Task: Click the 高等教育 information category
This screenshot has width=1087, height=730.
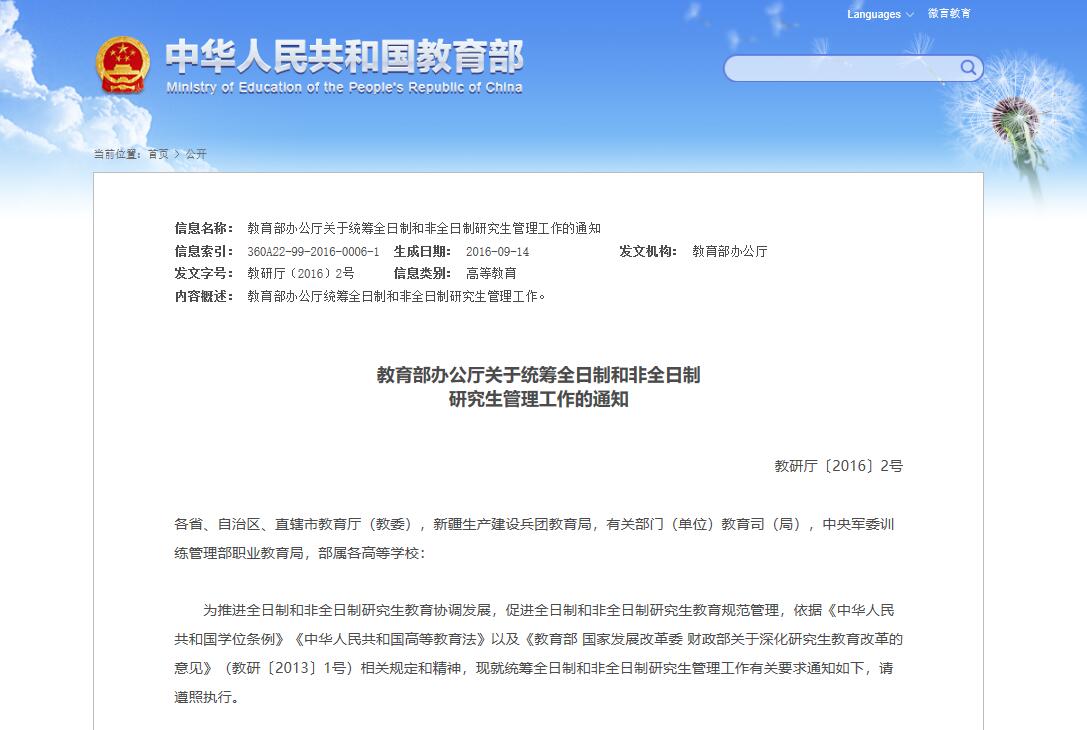Action: point(492,273)
